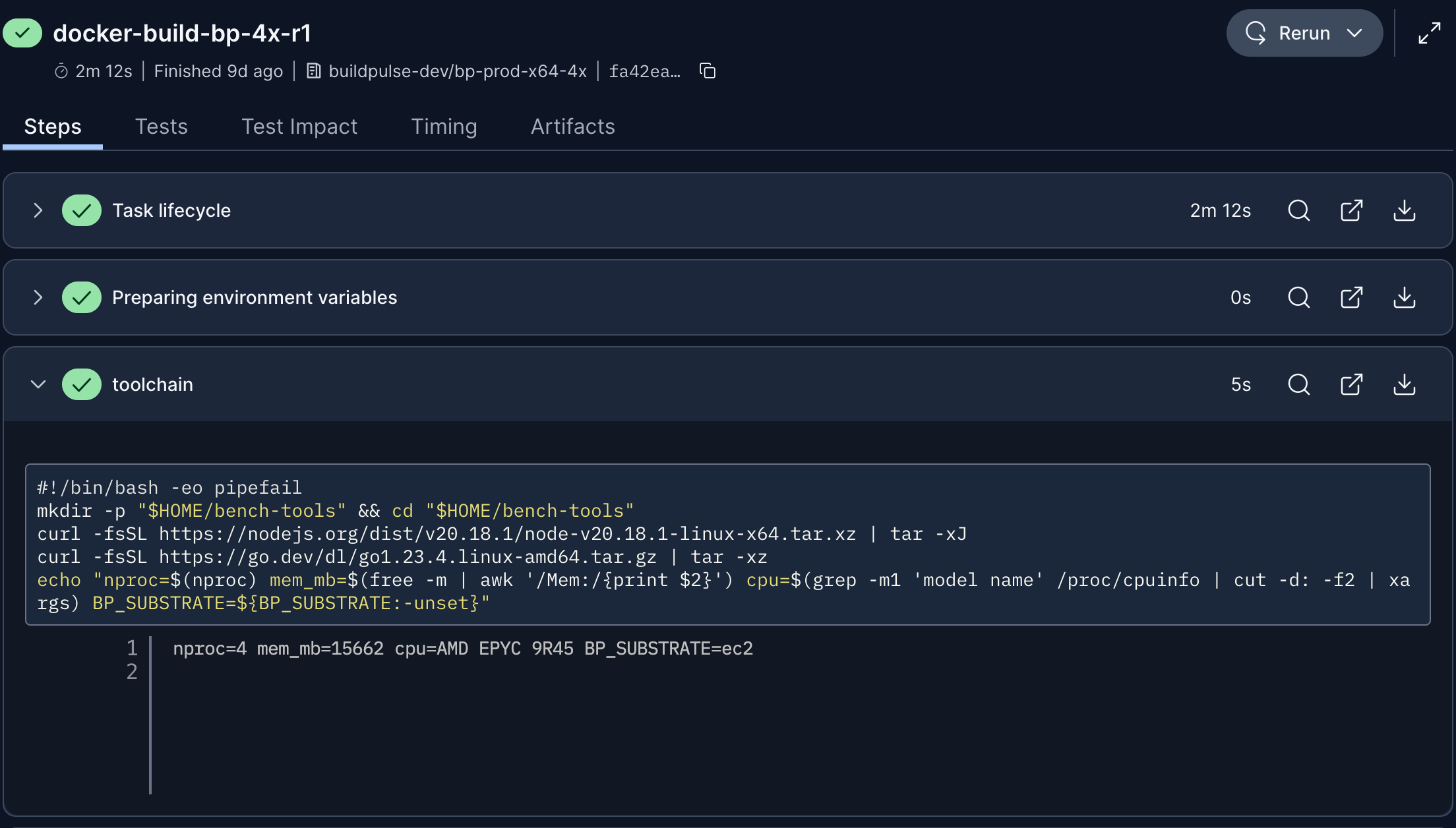Search the toolchain step log
The height and width of the screenshot is (828, 1456).
(x=1299, y=385)
